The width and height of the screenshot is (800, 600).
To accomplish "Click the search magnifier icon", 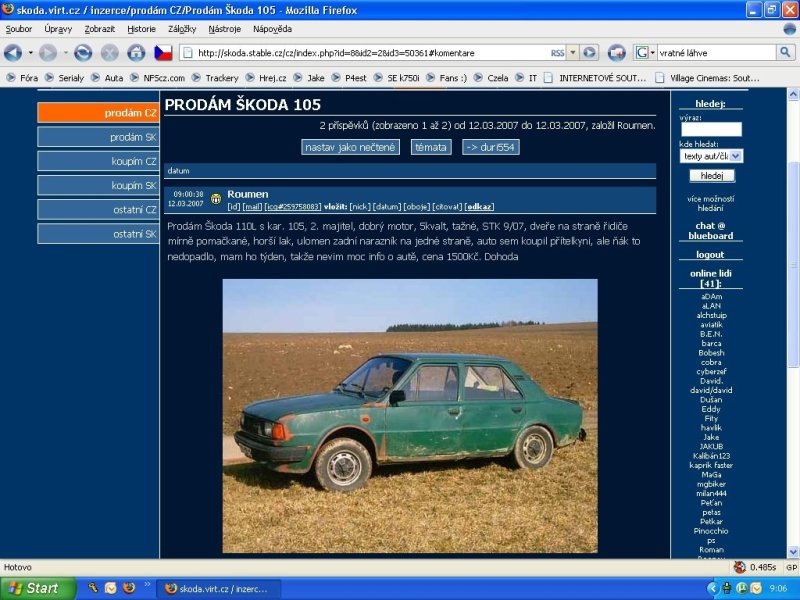I will pyautogui.click(x=785, y=52).
